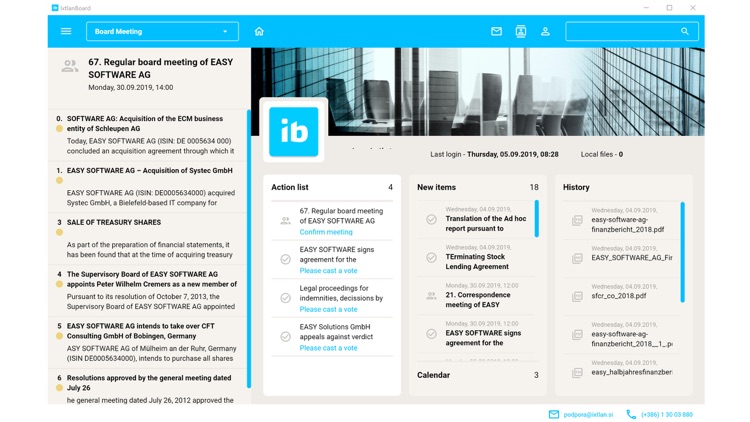Click document icon of easy_halbjahresfinanzber file
Image resolution: width=750 pixels, height=422 pixels.
(x=577, y=373)
